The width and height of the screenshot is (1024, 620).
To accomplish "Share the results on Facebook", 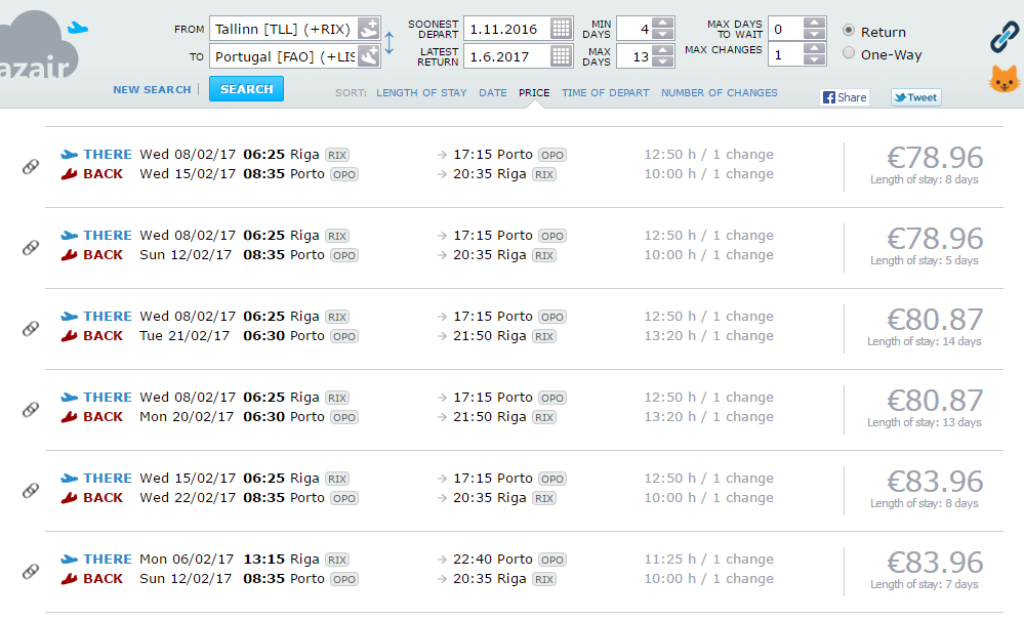I will (x=844, y=97).
